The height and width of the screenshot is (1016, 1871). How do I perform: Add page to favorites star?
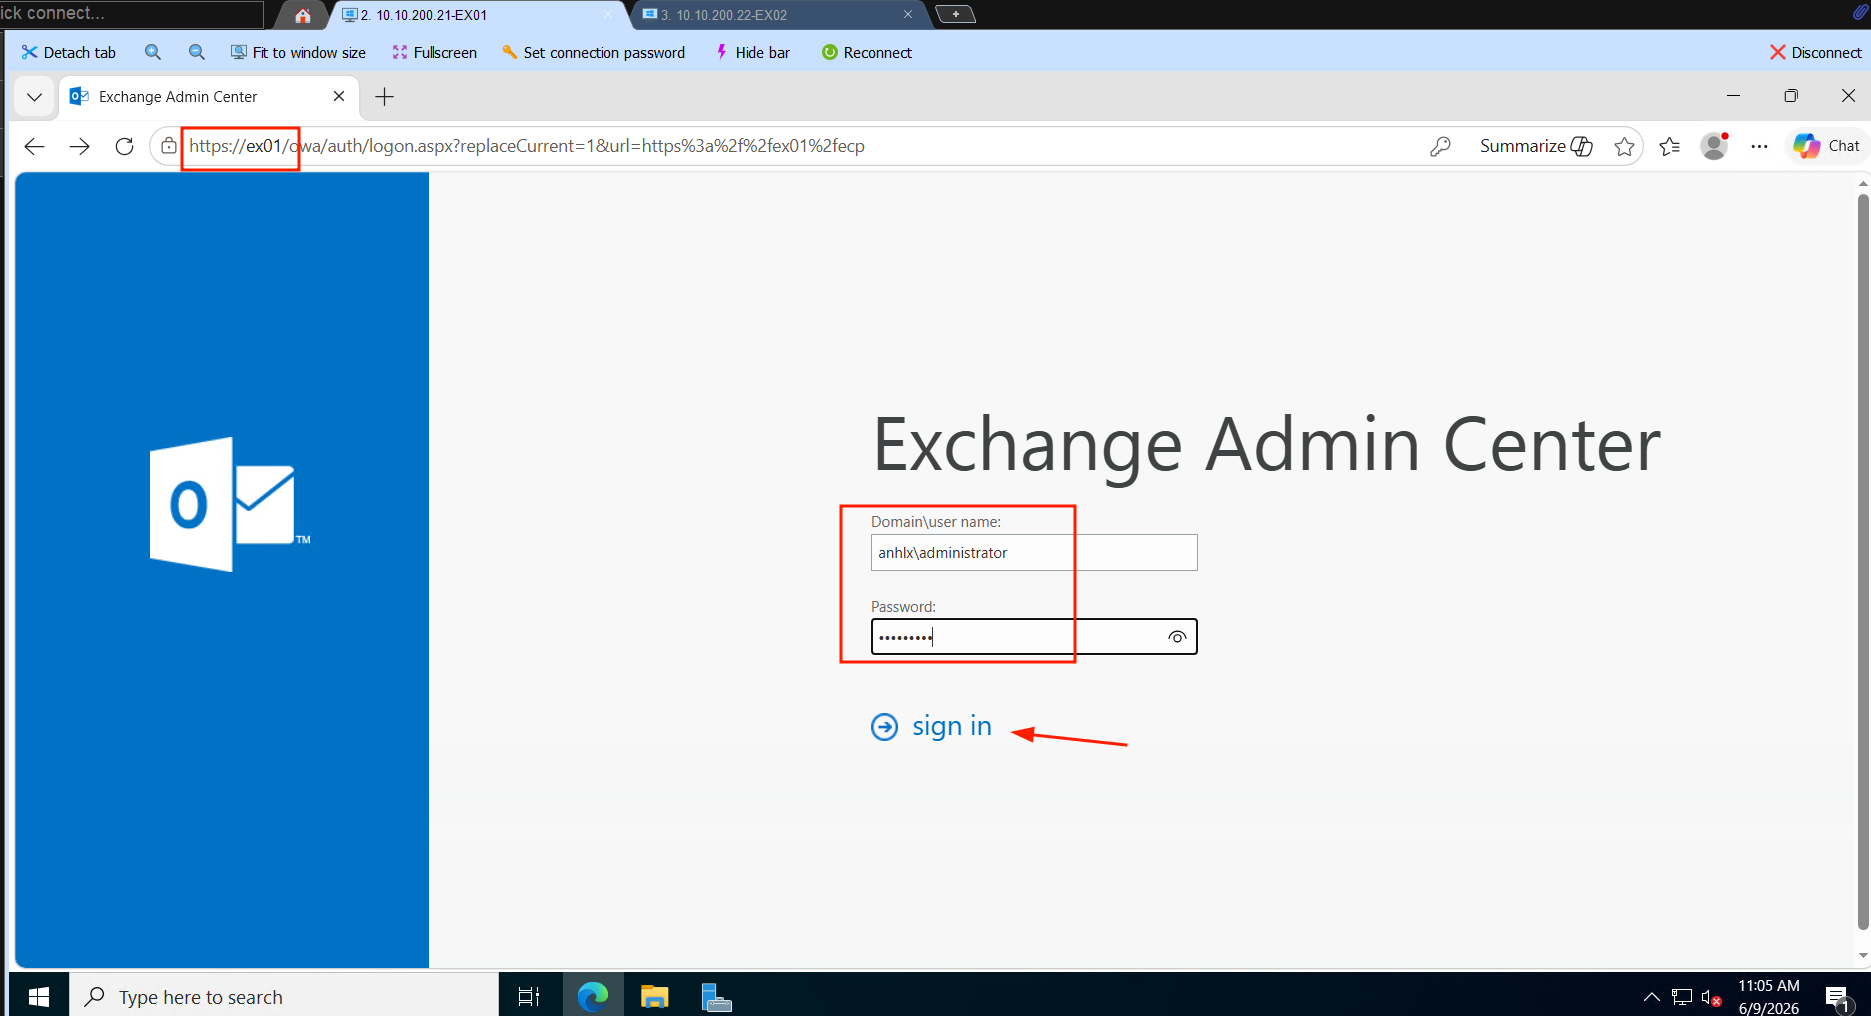[x=1624, y=146]
